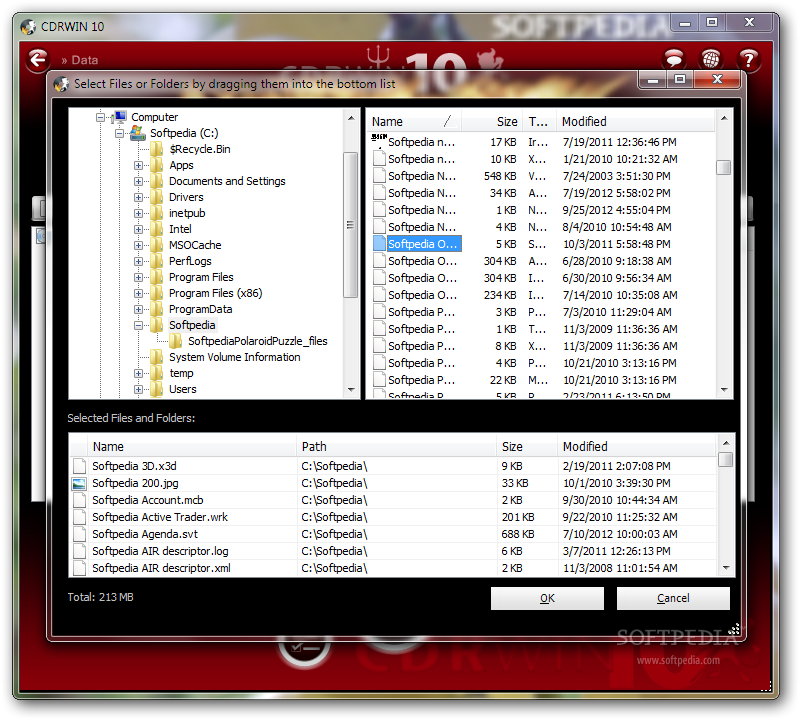Image resolution: width=800 pixels, height=720 pixels.
Task: Expand the Users folder
Action: pyautogui.click(x=138, y=389)
